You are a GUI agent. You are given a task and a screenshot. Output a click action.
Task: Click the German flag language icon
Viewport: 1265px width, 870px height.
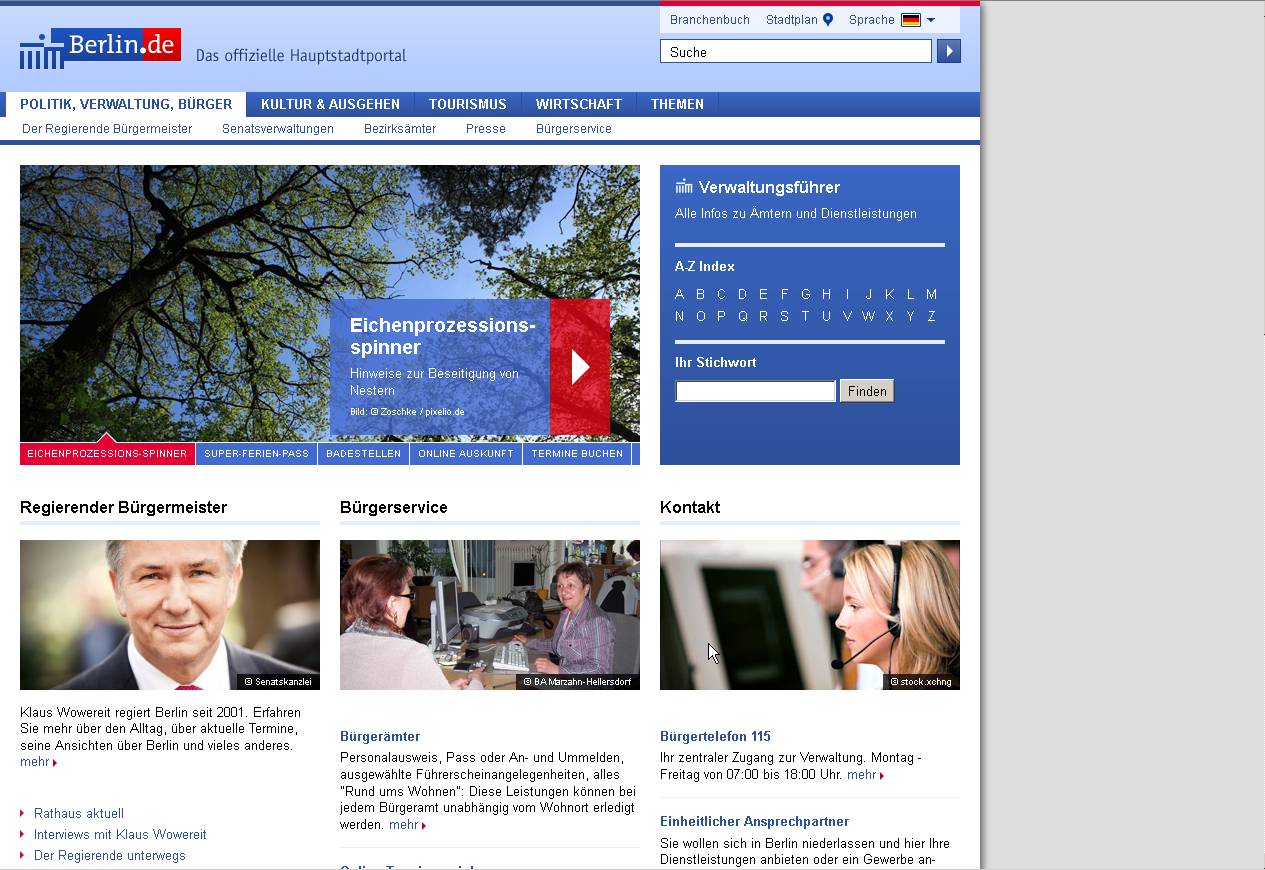point(910,20)
